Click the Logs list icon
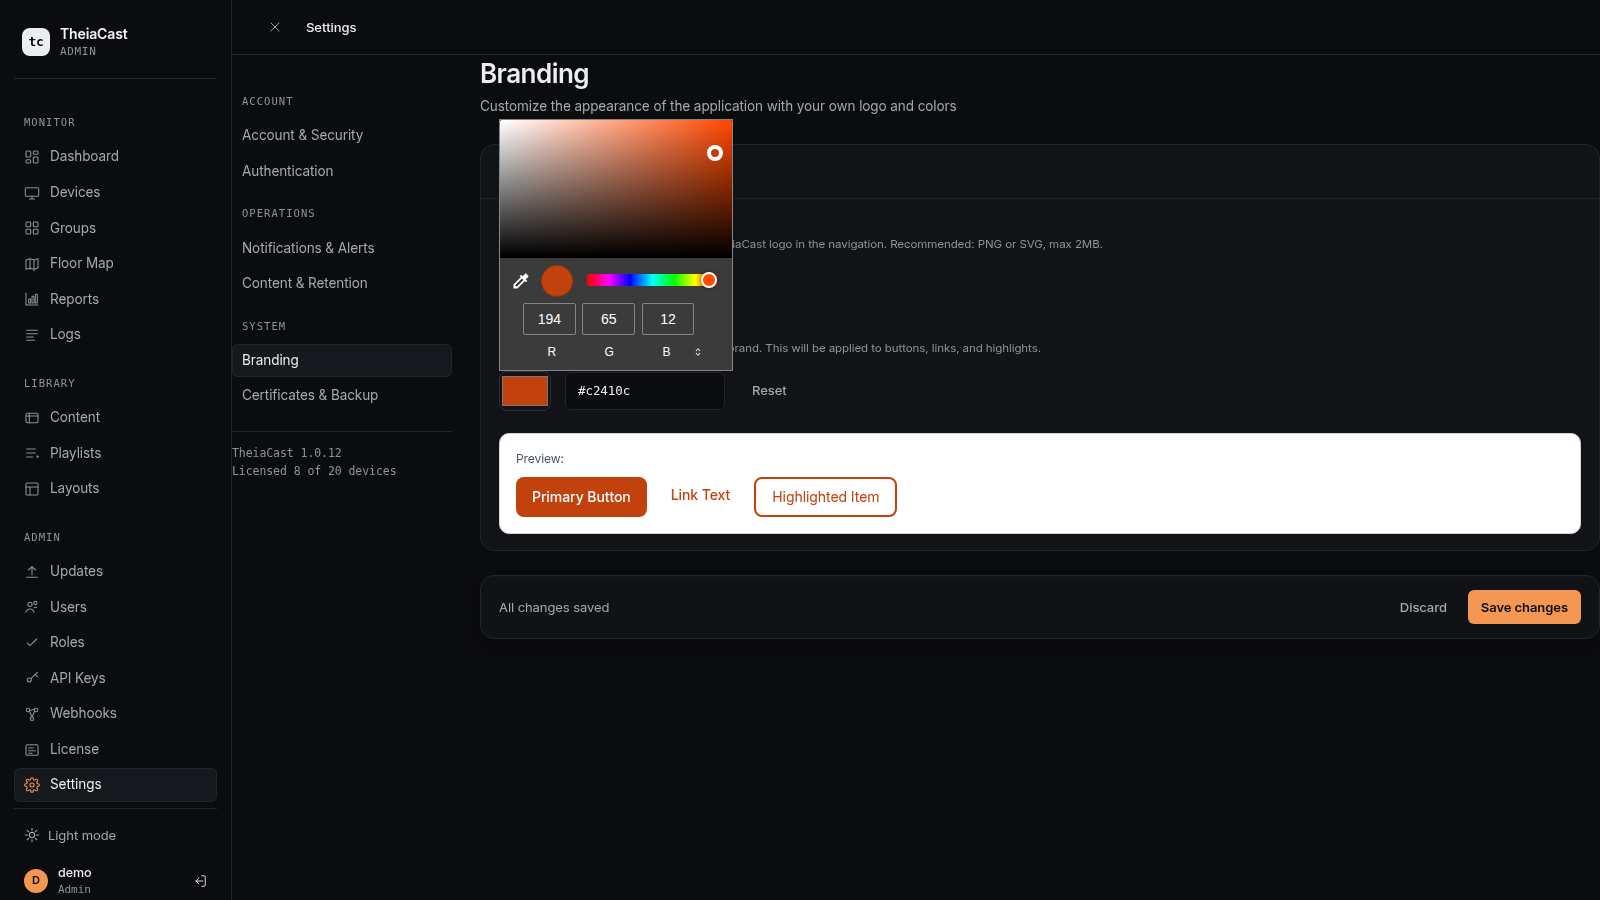 pos(32,335)
